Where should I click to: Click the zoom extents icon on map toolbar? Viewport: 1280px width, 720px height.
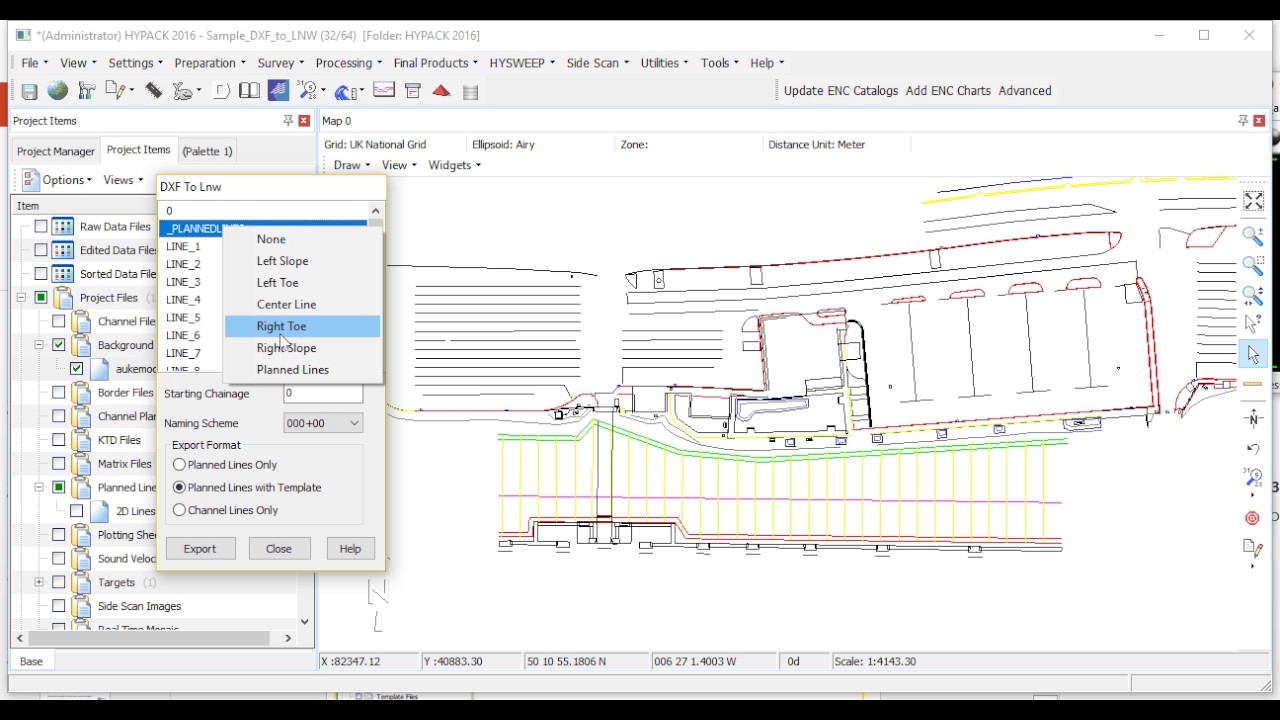1253,201
